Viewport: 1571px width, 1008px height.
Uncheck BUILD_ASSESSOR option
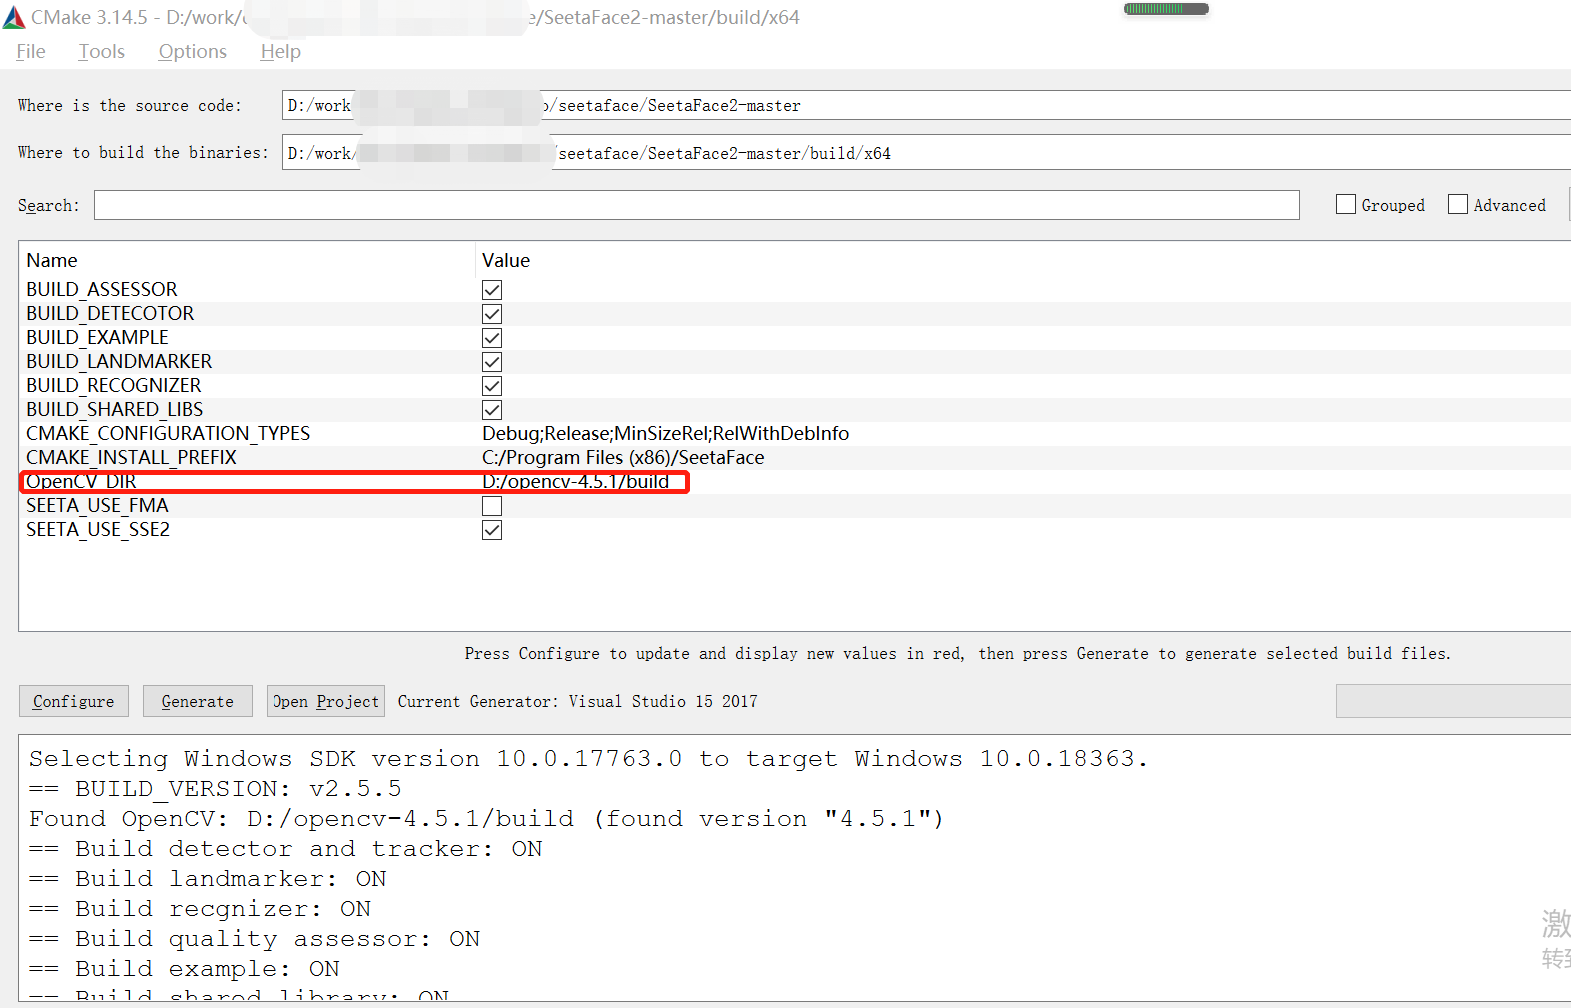pos(492,290)
